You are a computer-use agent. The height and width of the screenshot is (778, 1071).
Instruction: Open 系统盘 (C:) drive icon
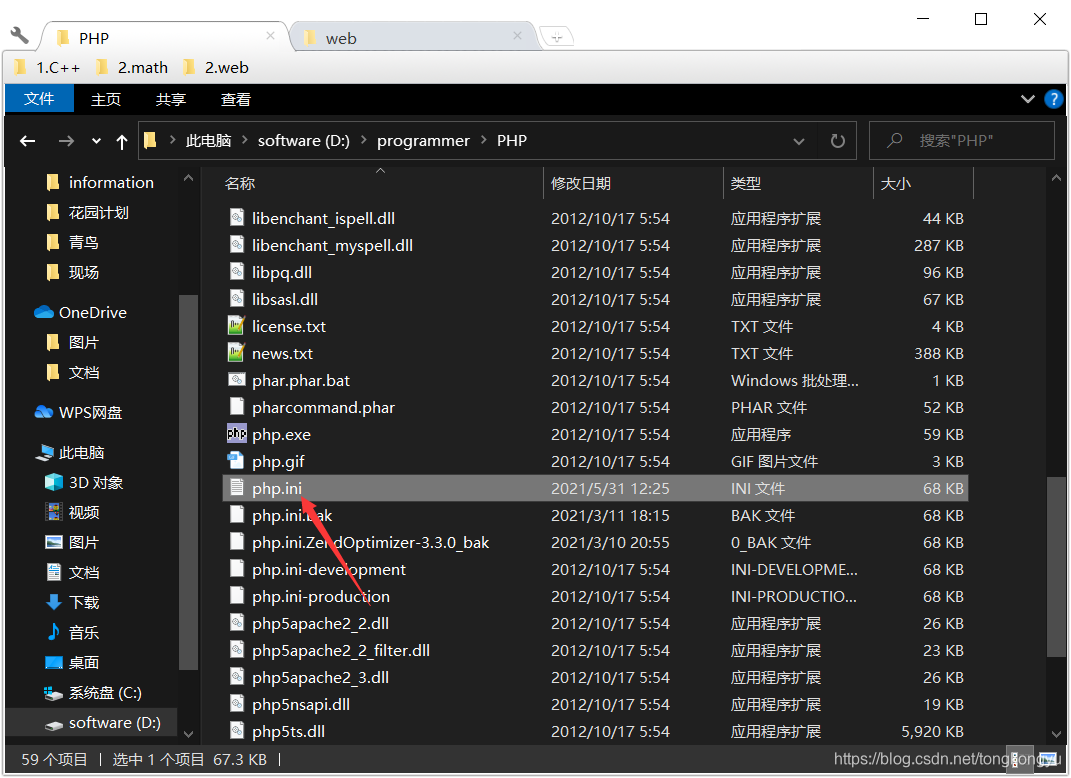coord(54,693)
